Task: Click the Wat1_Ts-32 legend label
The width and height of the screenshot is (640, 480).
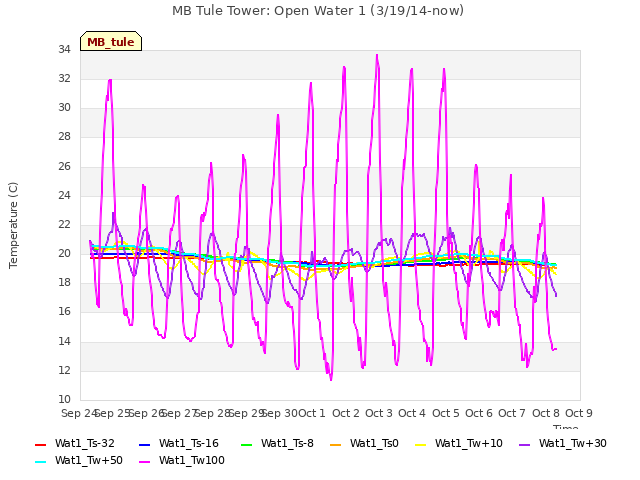Action: click(x=84, y=443)
